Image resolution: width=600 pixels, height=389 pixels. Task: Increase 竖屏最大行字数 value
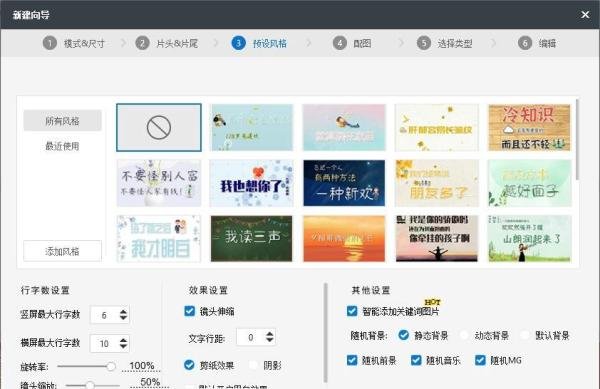[123, 311]
